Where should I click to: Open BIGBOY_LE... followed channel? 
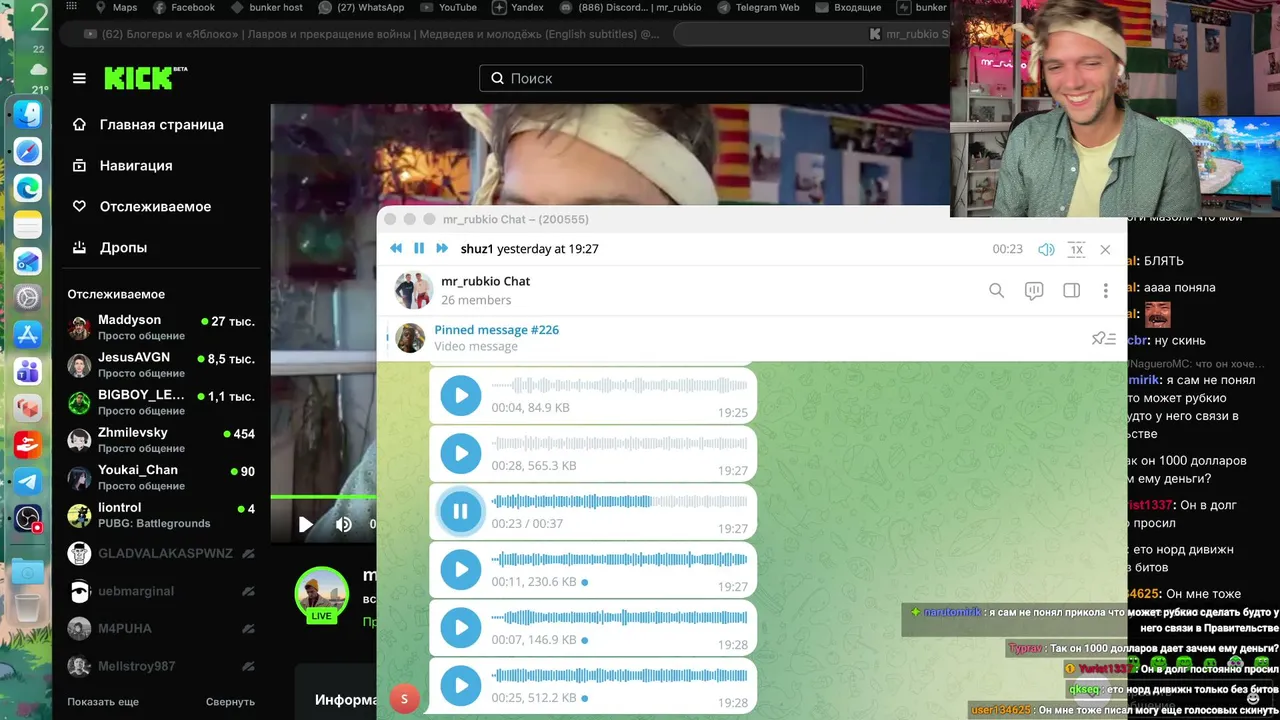point(161,402)
